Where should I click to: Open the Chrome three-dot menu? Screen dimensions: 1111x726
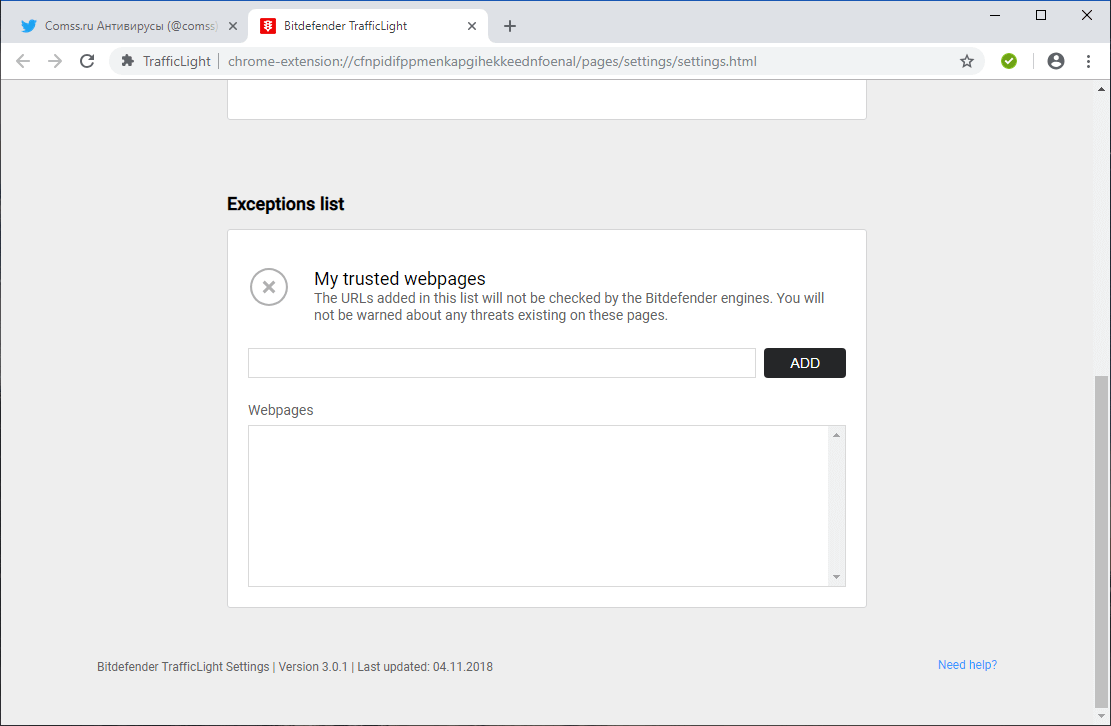pos(1088,62)
